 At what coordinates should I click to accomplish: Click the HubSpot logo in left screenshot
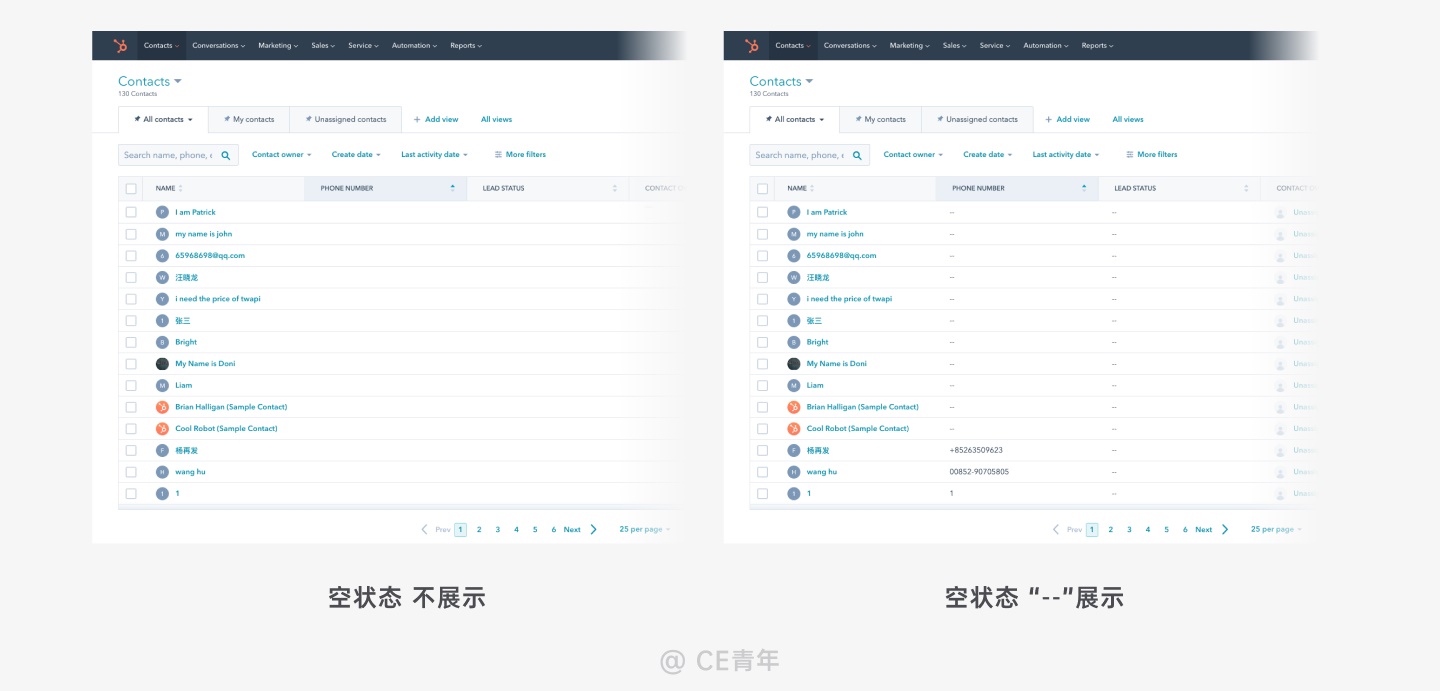coord(120,46)
